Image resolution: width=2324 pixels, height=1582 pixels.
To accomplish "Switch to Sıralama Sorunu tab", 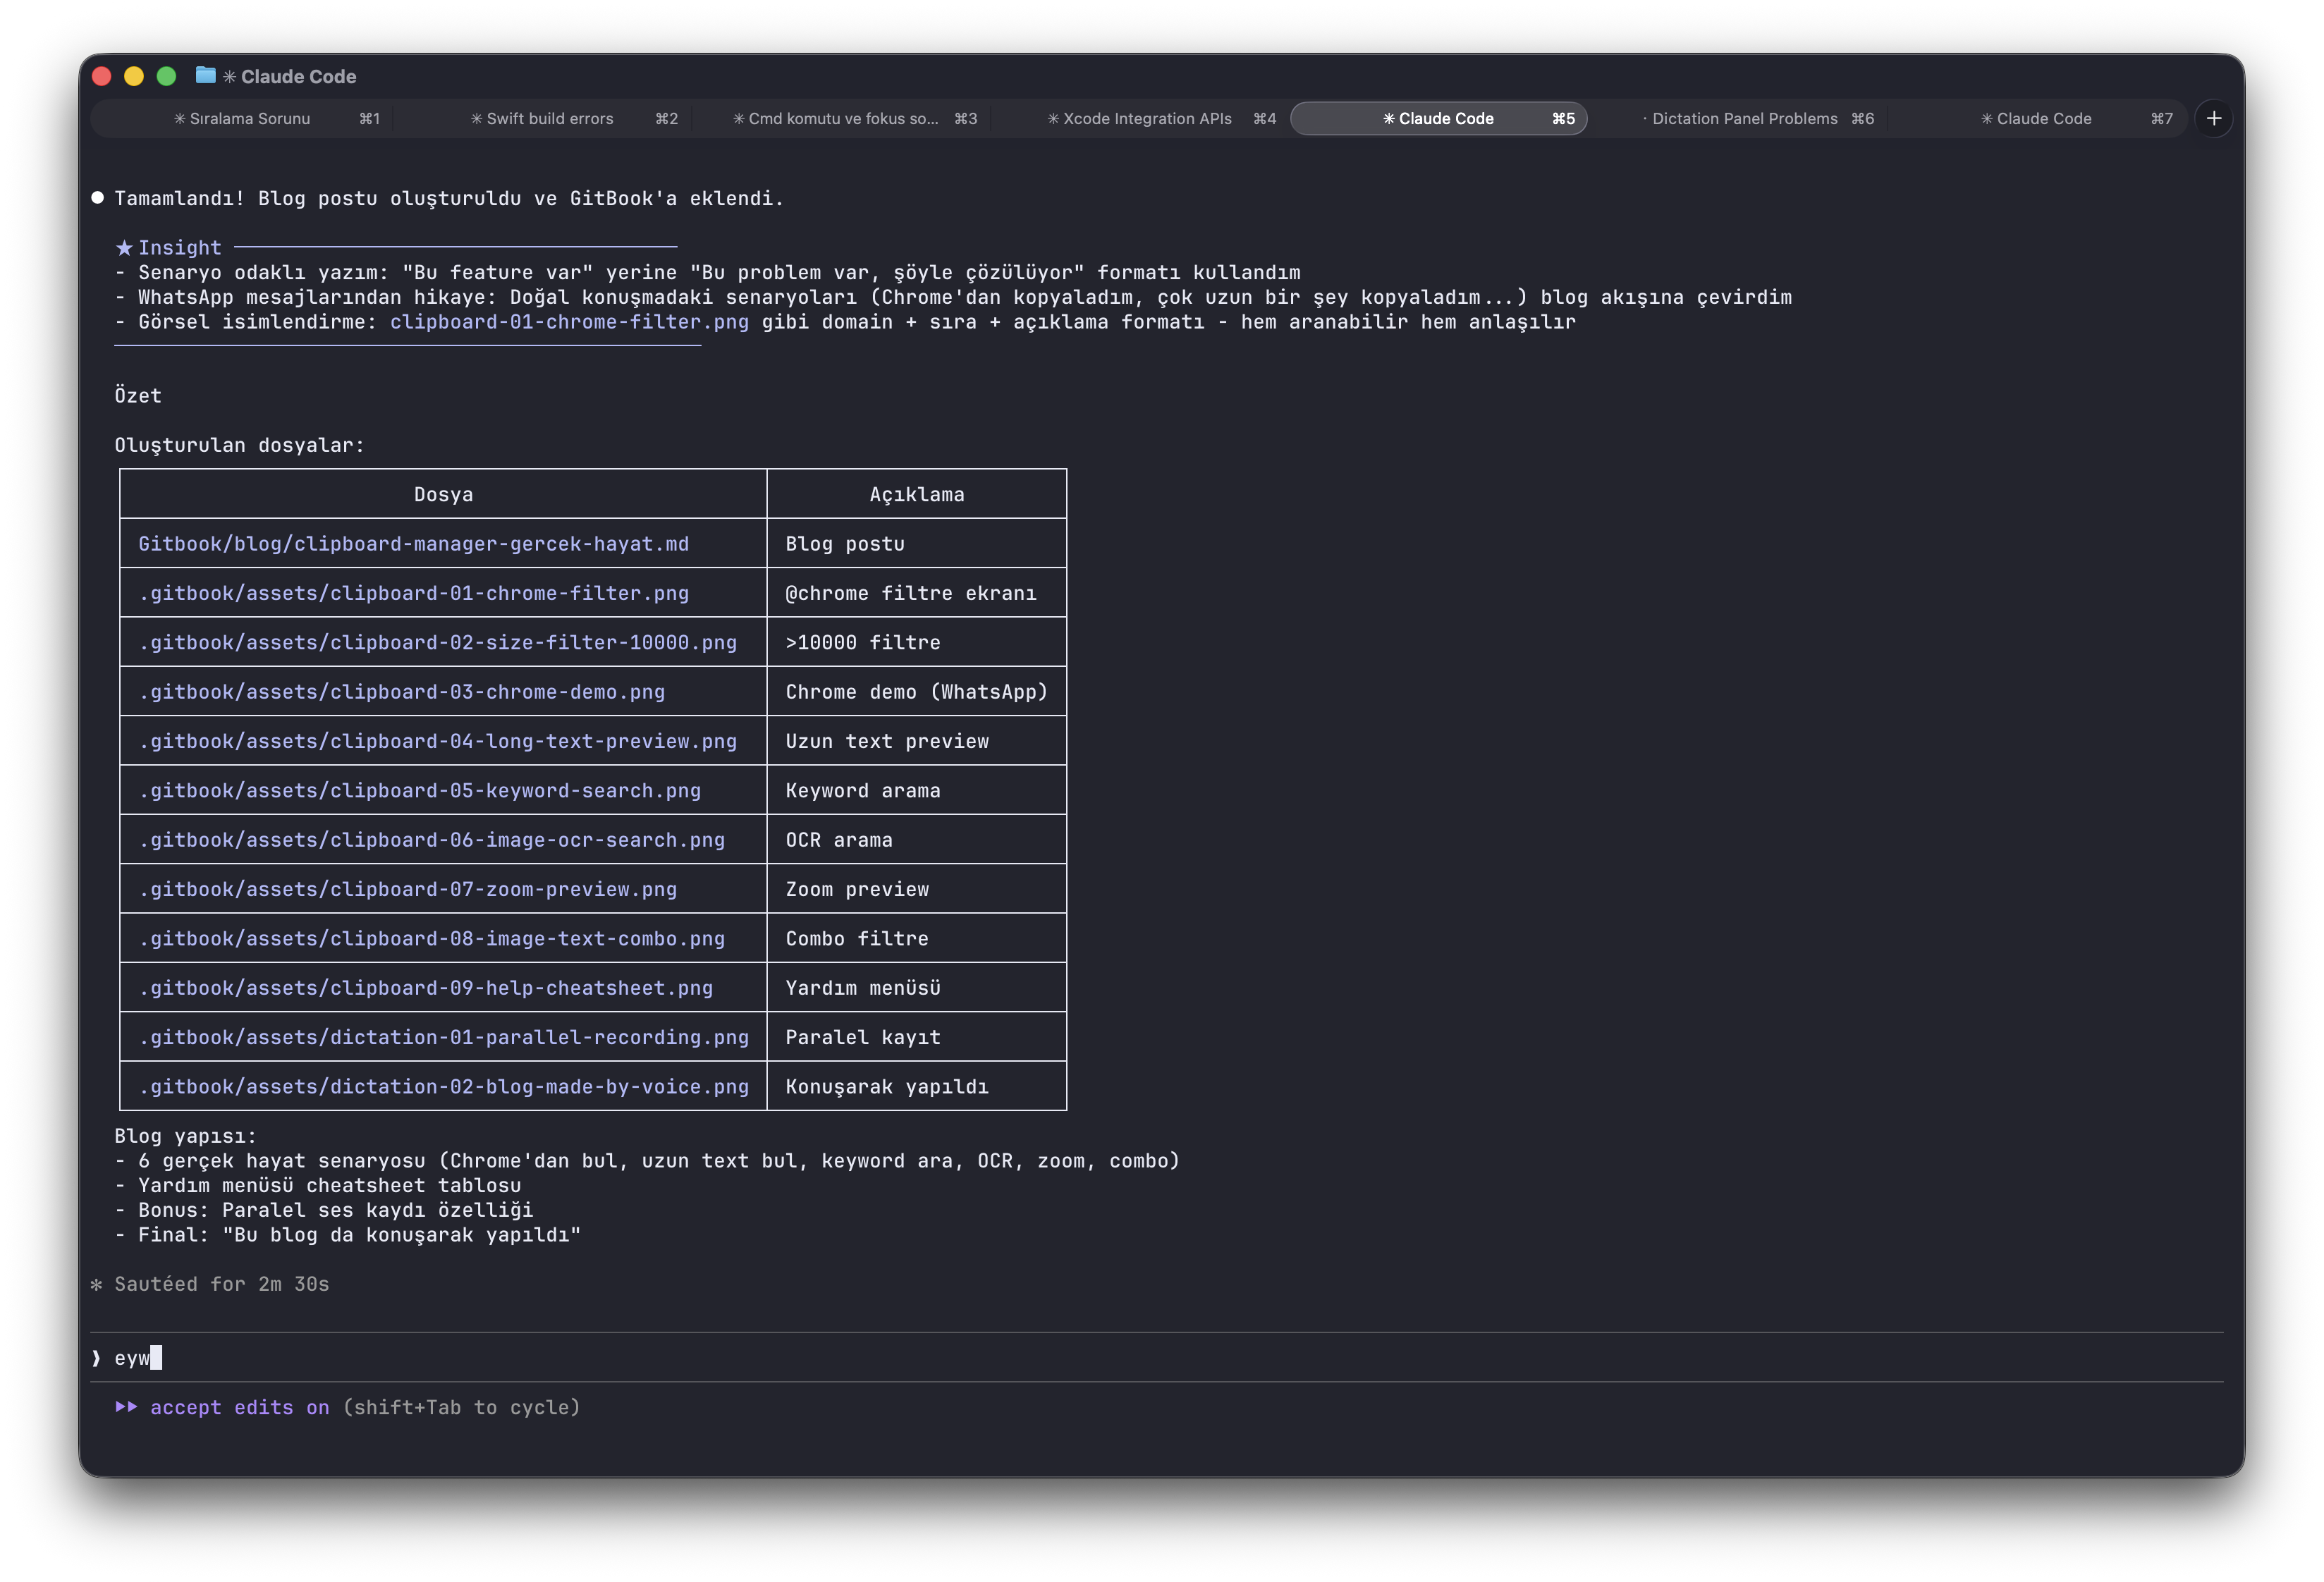I will [249, 118].
